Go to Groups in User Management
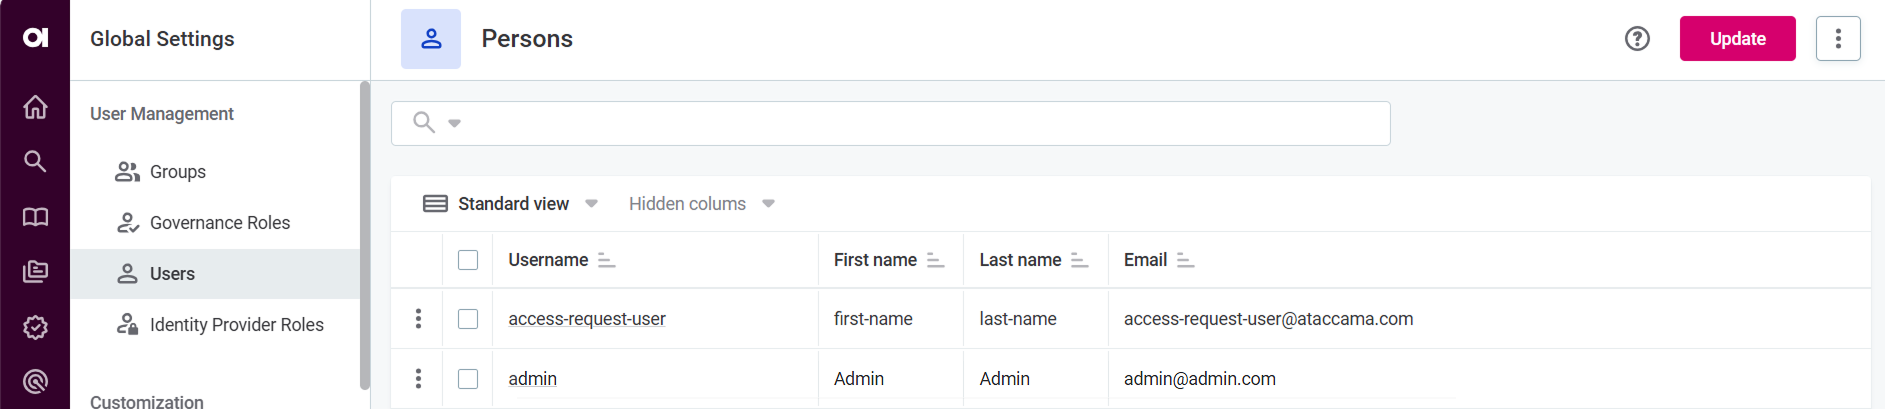1885x409 pixels. 177,172
